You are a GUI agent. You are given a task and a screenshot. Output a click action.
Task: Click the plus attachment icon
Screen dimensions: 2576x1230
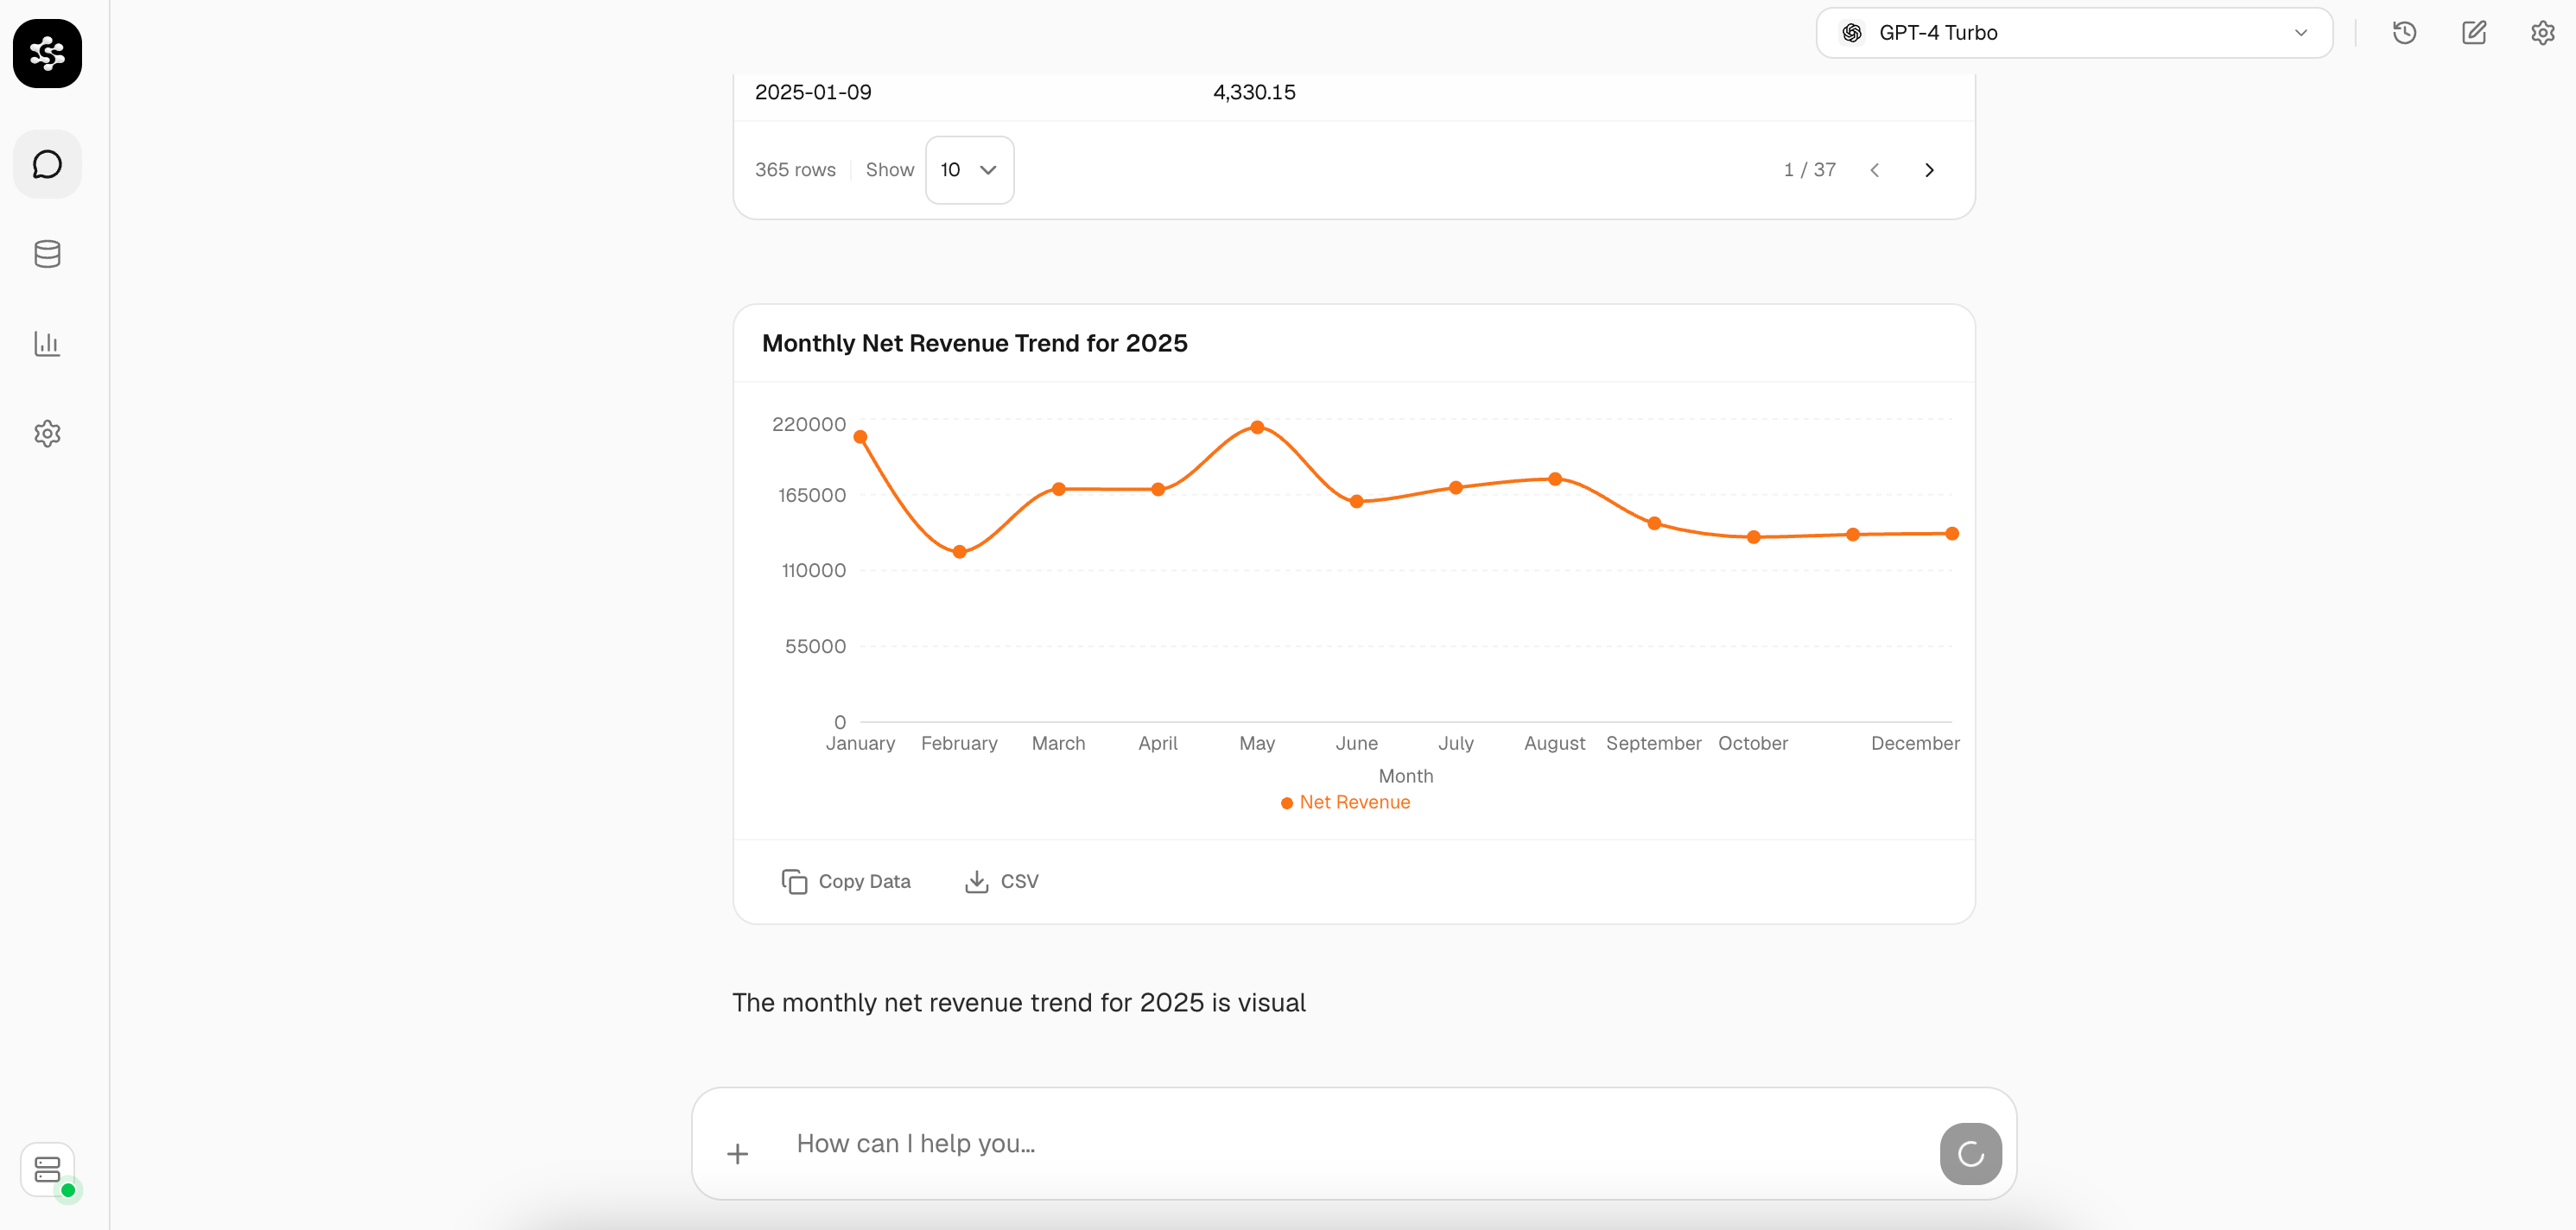coord(738,1154)
